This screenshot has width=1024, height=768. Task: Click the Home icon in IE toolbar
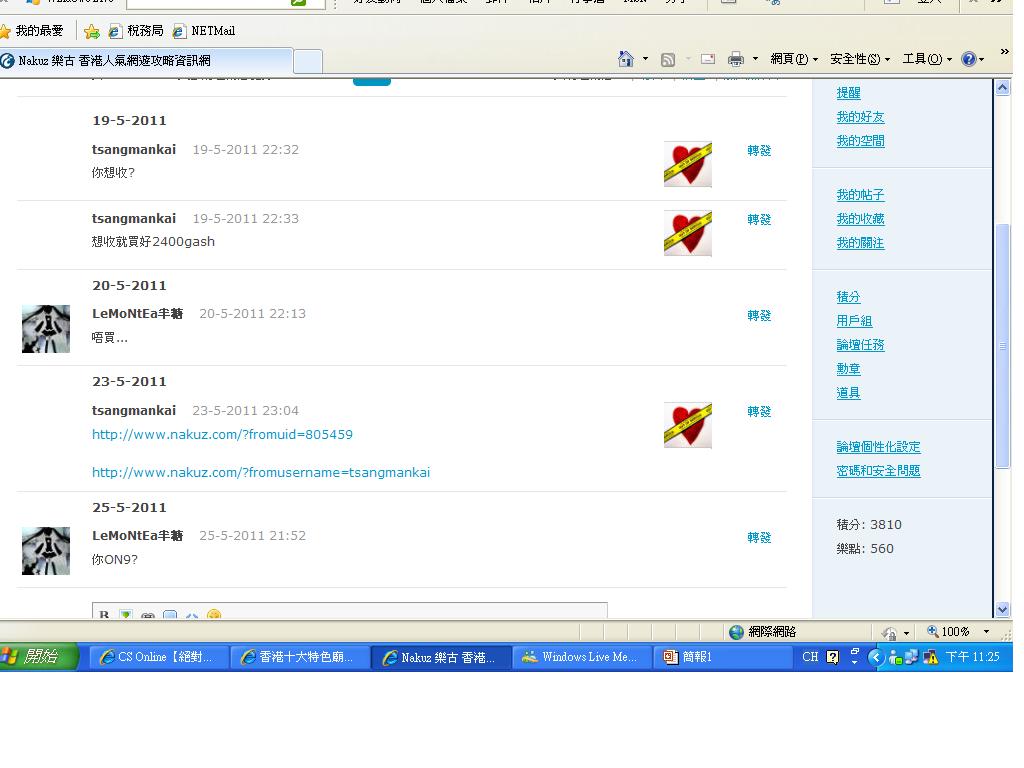click(x=626, y=59)
